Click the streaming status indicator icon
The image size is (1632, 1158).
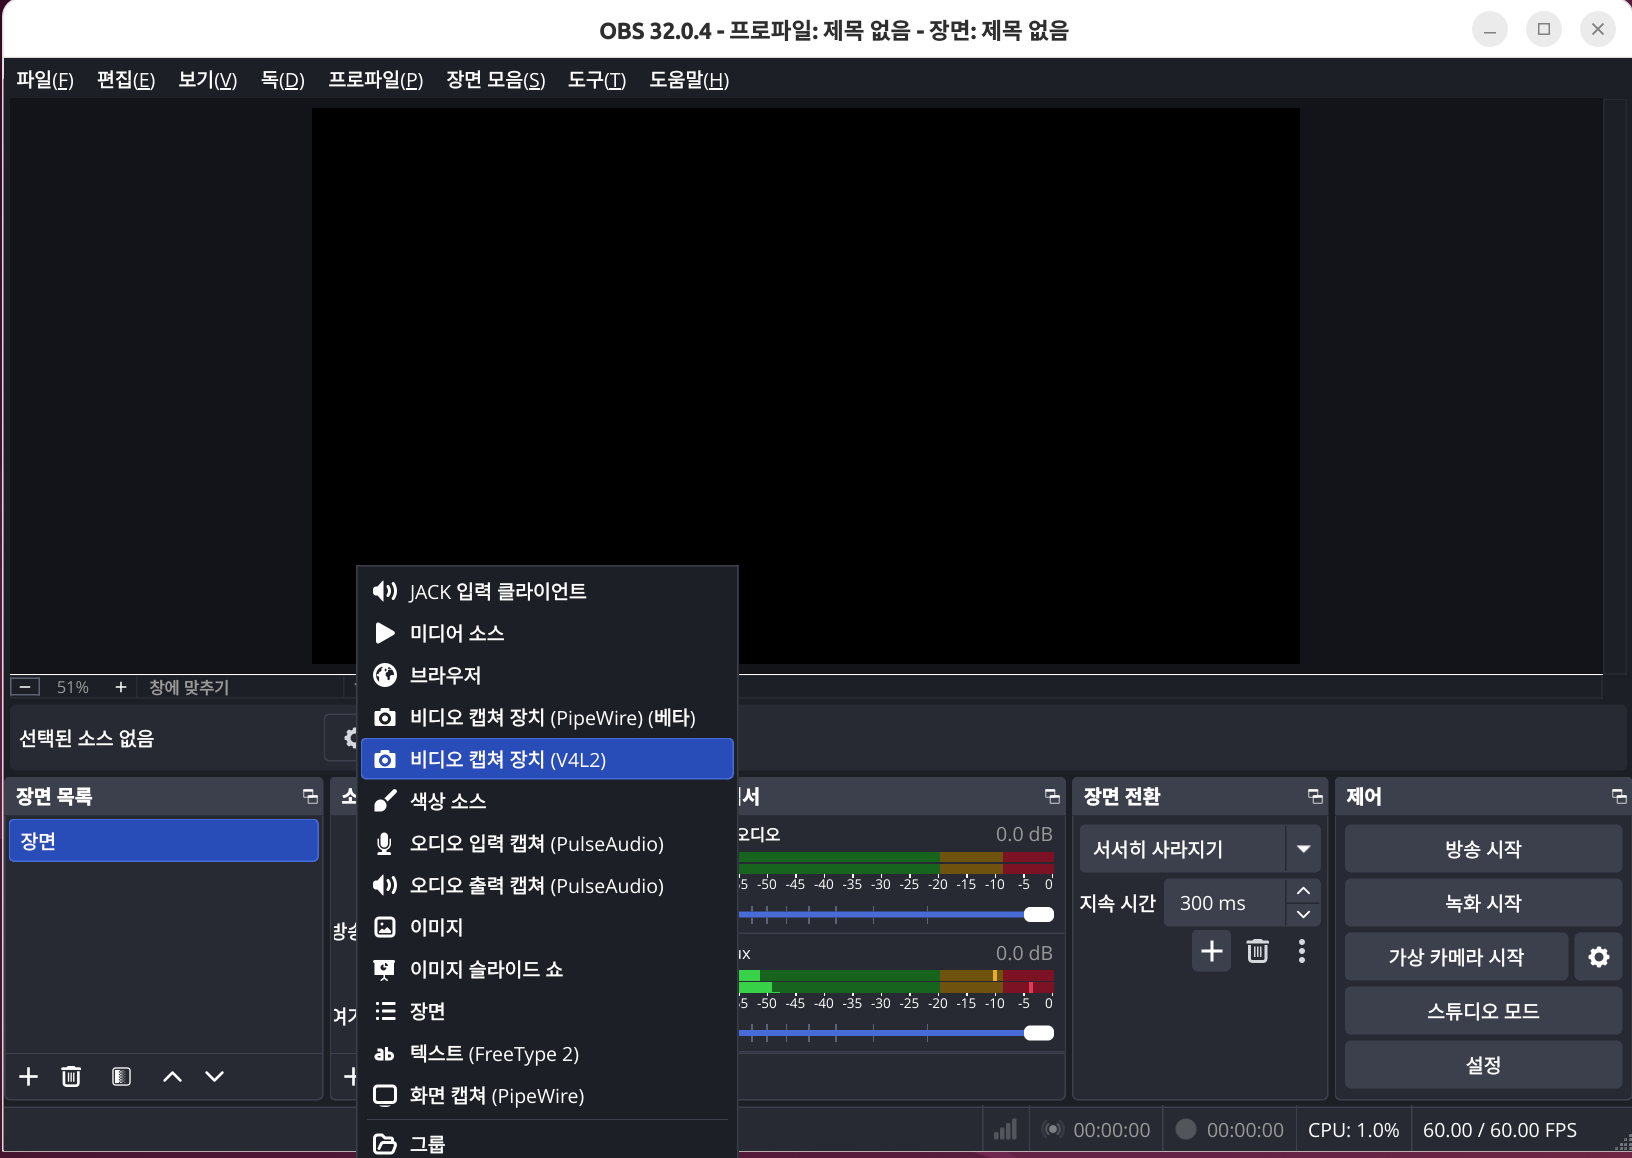point(1052,1130)
